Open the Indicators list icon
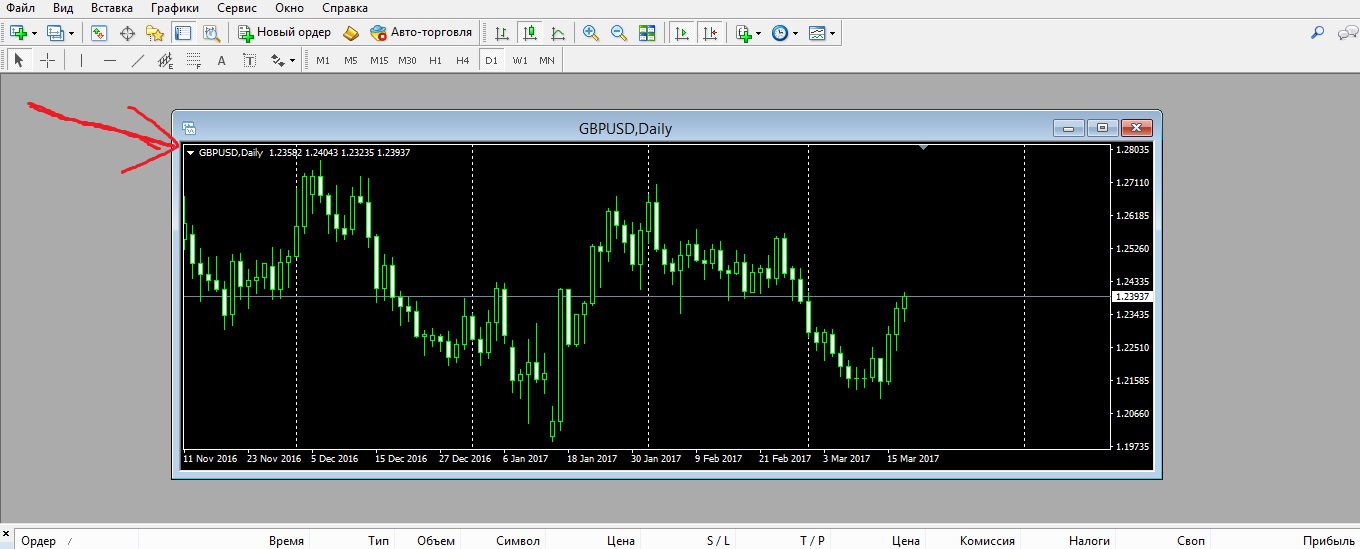The width and height of the screenshot is (1360, 549). (x=743, y=32)
